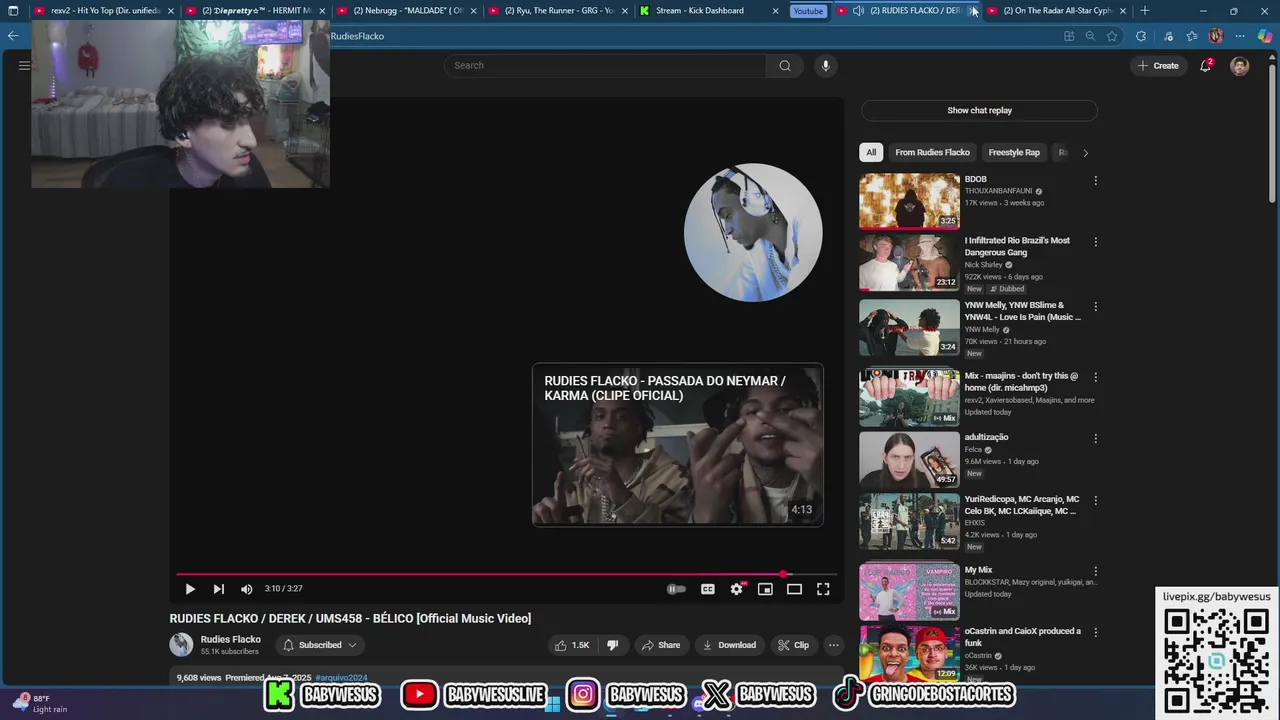
Task: Open the BDOB video thumbnail
Action: coord(909,201)
